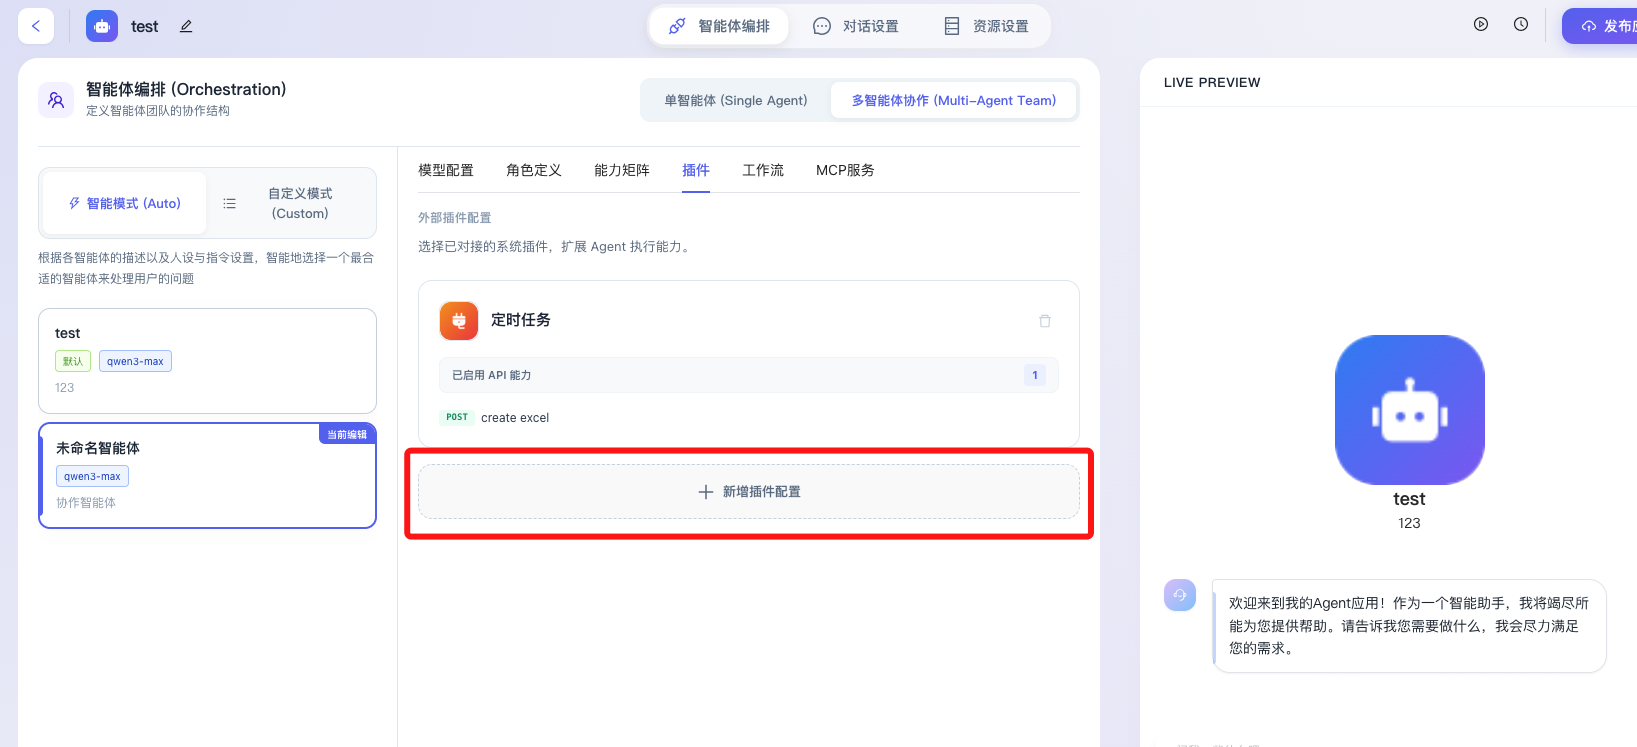Open the 对话设置 tab
This screenshot has height=747, width=1637.
pyautogui.click(x=856, y=26)
